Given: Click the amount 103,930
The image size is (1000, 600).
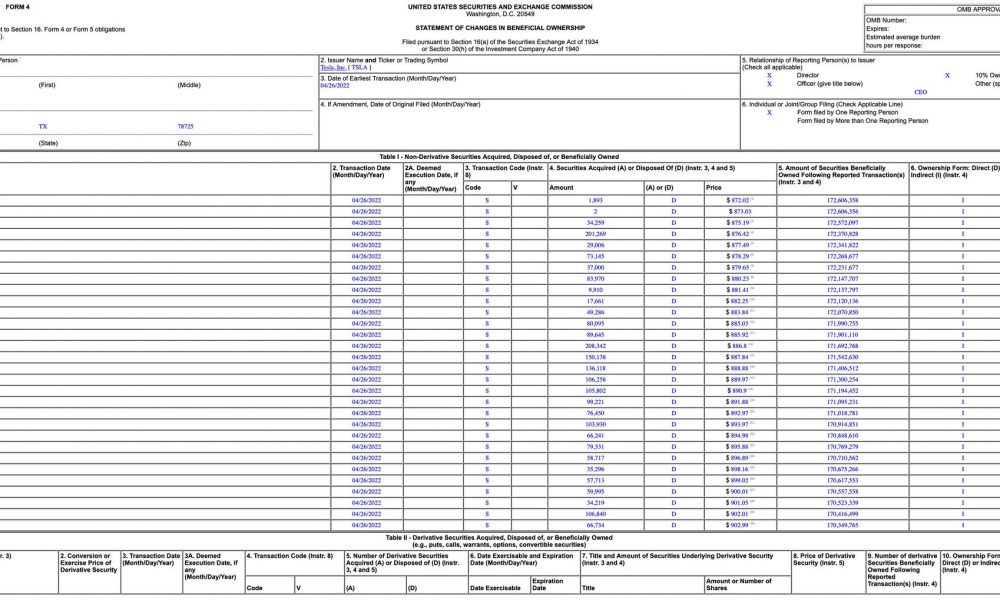Looking at the screenshot, I should click(595, 425).
